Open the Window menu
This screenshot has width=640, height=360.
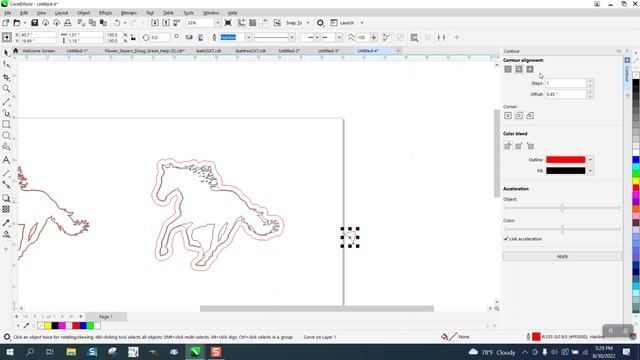211,13
